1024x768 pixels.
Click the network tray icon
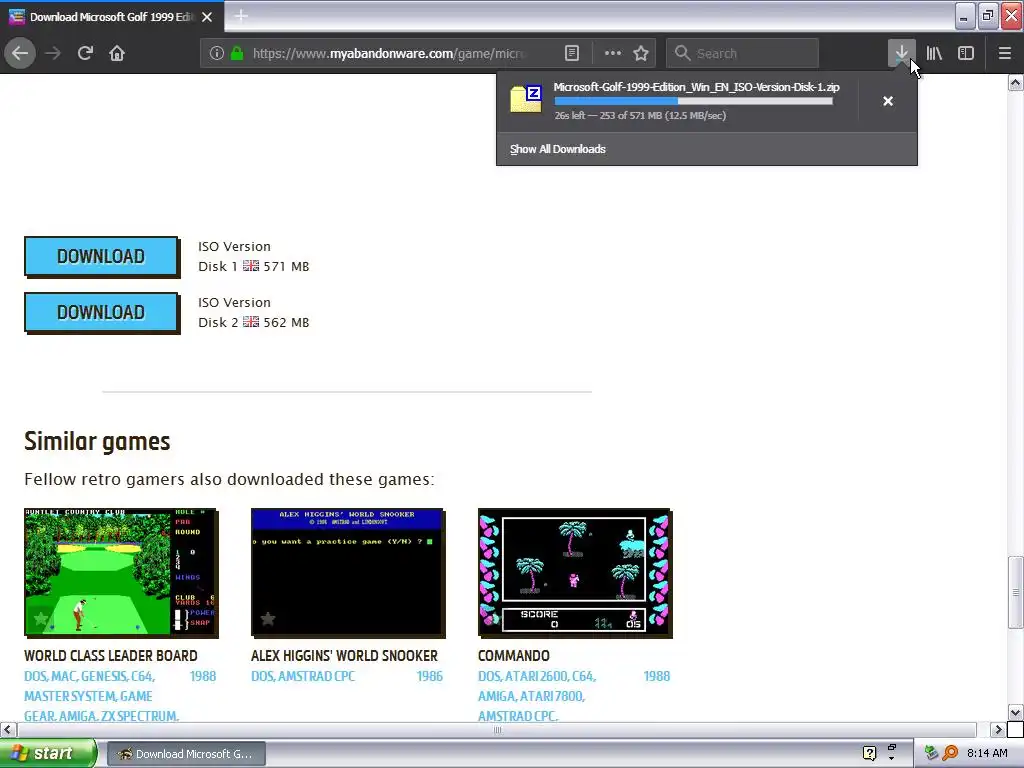coord(931,753)
